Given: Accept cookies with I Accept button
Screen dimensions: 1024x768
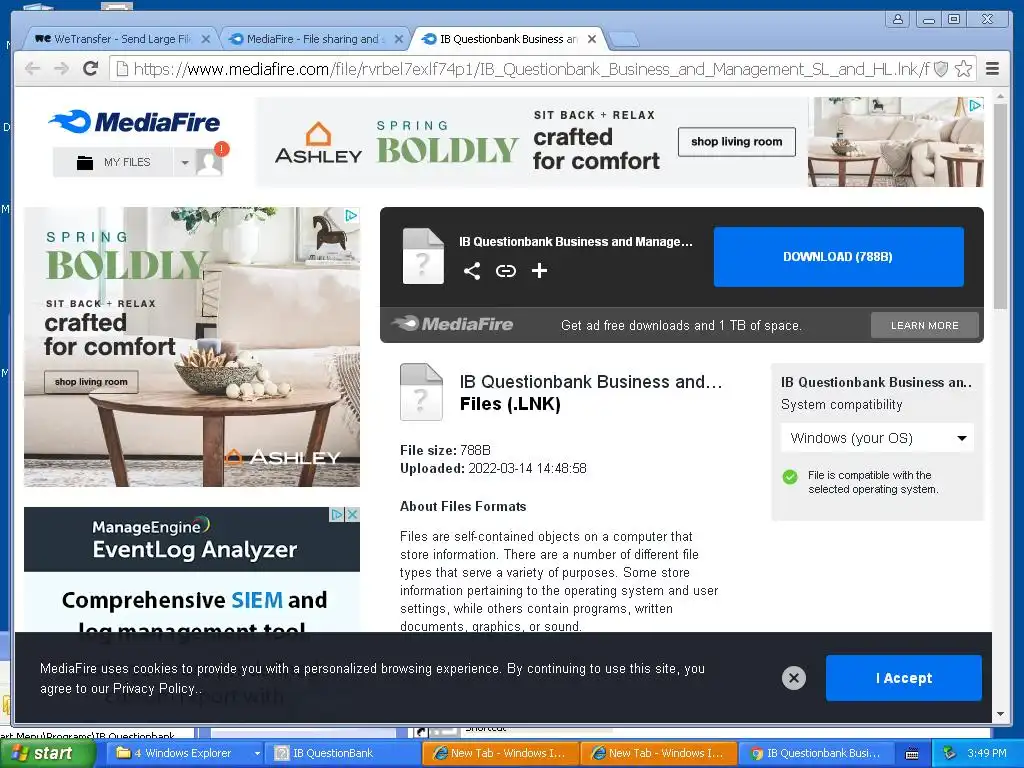Looking at the screenshot, I should coord(904,678).
